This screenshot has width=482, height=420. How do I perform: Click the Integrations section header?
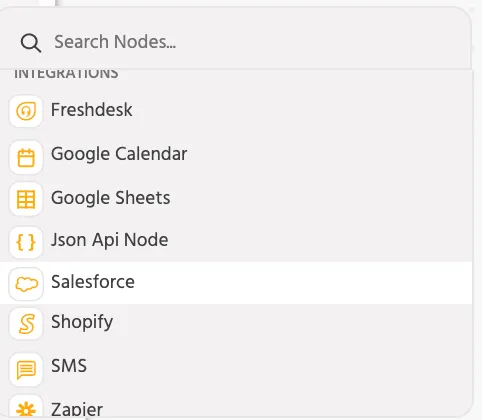[x=66, y=74]
